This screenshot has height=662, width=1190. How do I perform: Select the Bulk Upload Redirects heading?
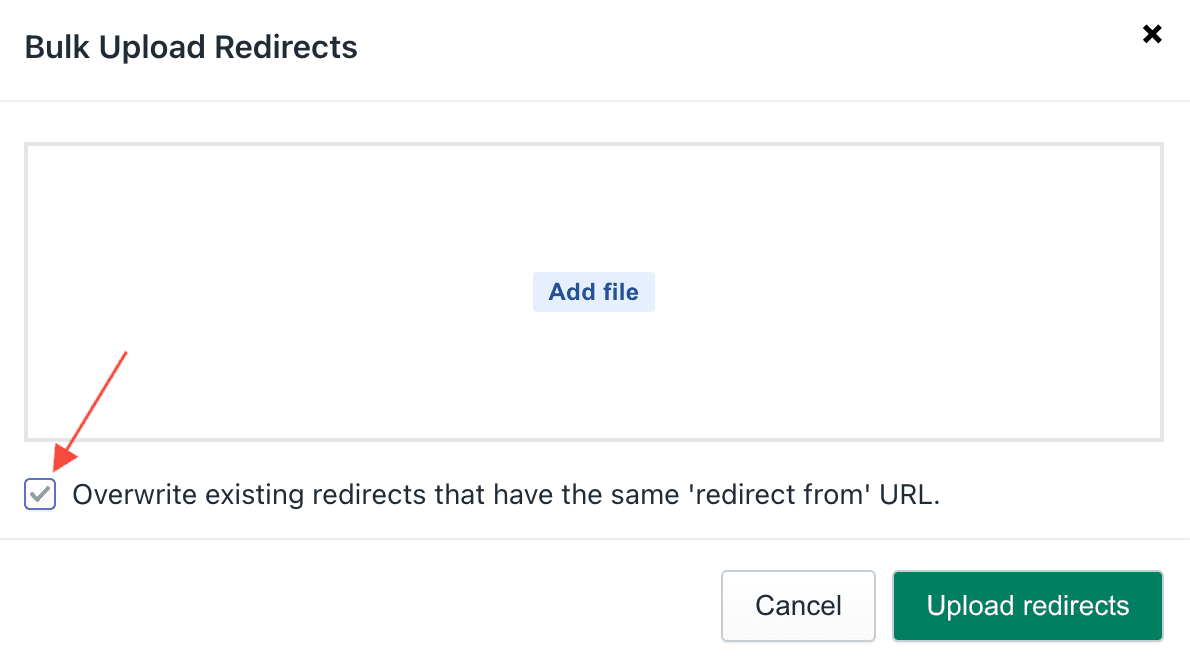[191, 47]
